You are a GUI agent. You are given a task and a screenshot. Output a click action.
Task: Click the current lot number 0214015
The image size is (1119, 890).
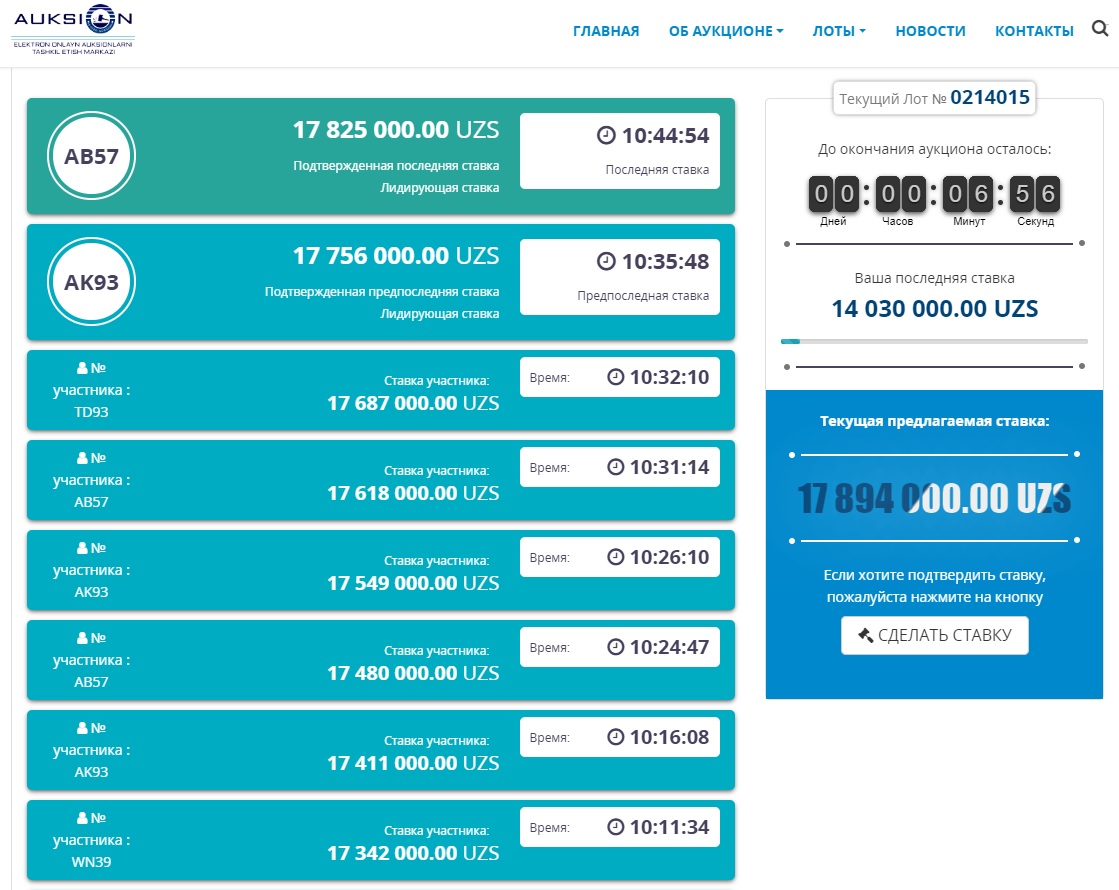click(989, 98)
